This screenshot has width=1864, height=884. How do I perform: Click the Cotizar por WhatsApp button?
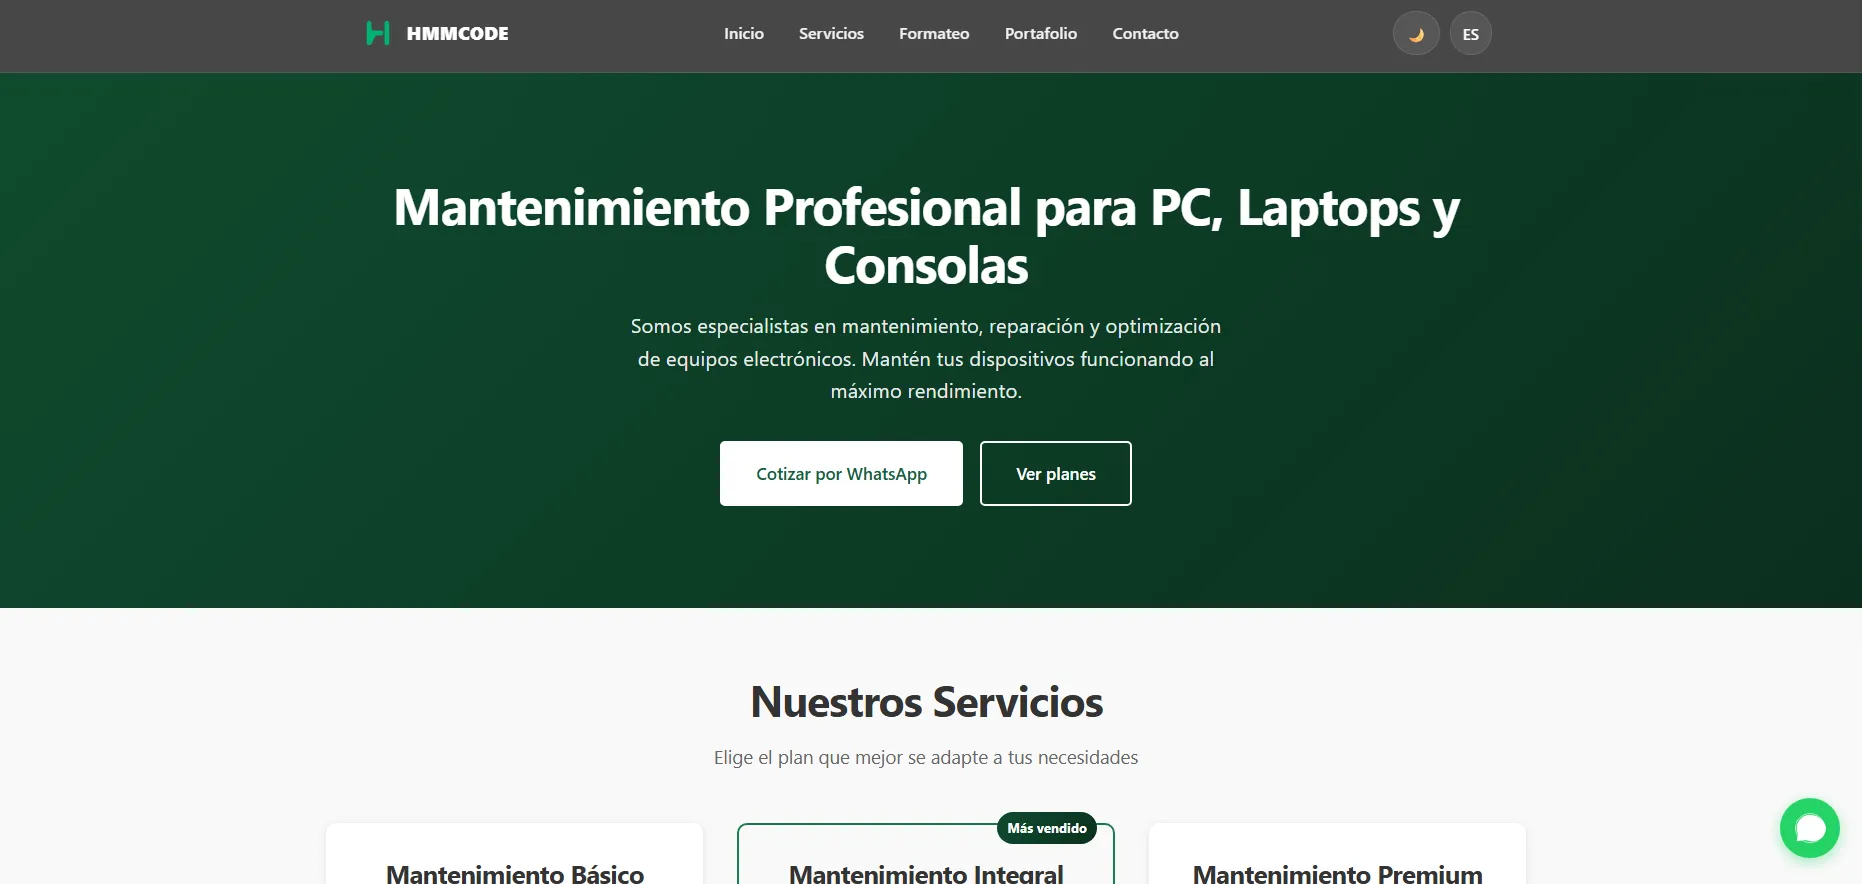841,474
